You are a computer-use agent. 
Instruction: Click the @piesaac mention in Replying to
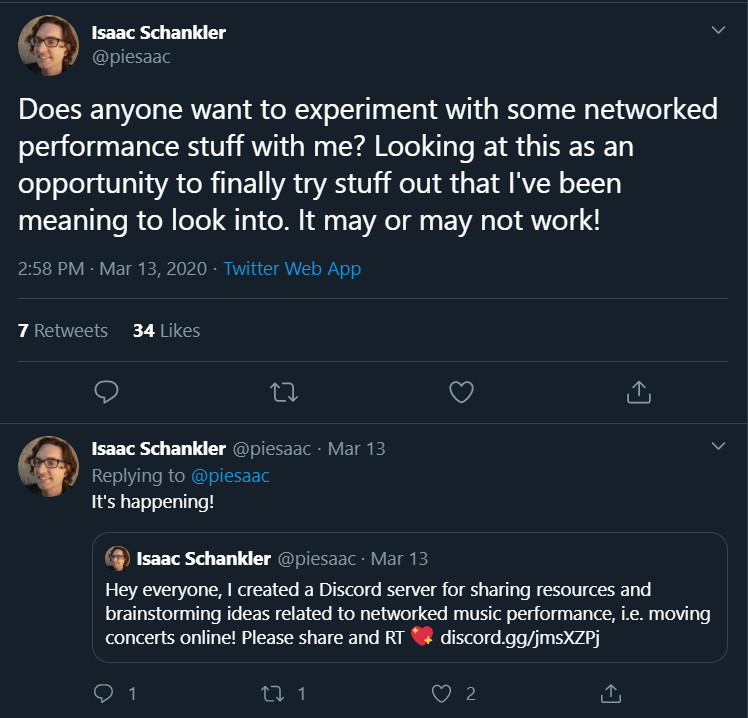[x=230, y=476]
